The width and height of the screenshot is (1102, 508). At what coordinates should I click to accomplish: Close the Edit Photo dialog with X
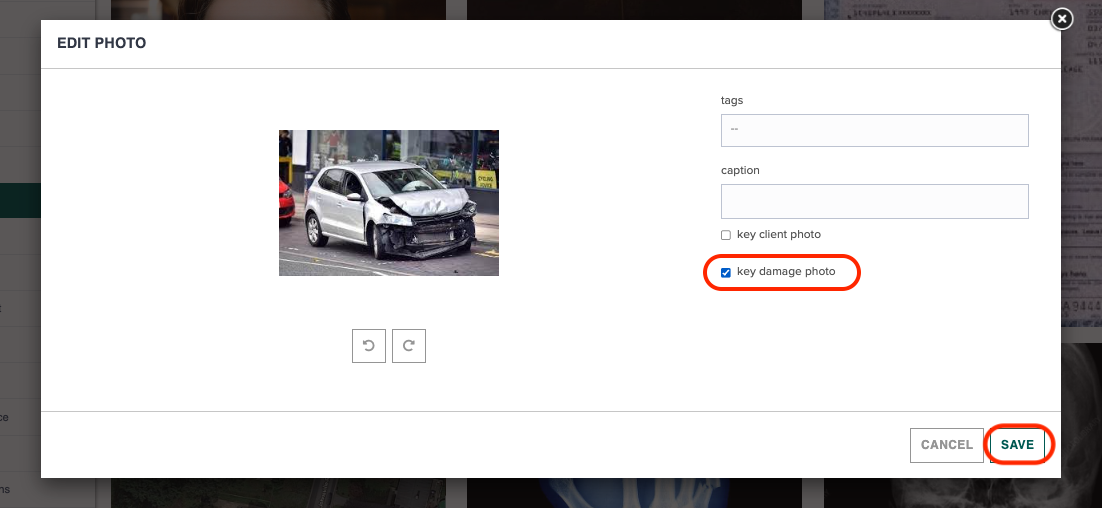pos(1062,19)
